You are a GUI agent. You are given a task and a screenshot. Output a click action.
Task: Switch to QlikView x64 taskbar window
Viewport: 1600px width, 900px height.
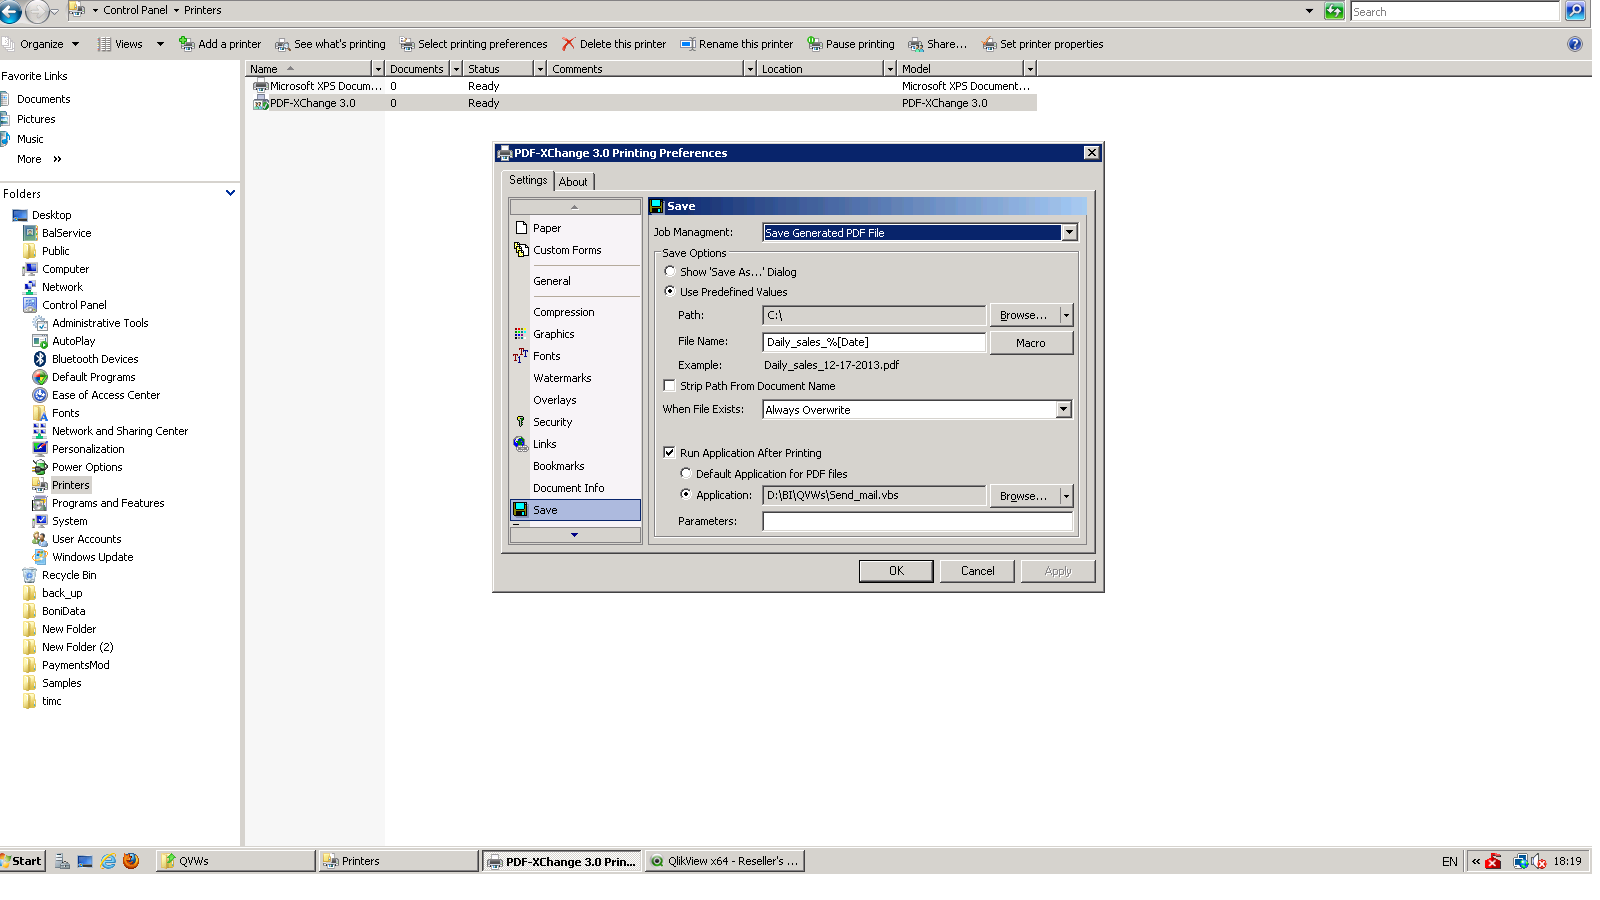(x=725, y=861)
